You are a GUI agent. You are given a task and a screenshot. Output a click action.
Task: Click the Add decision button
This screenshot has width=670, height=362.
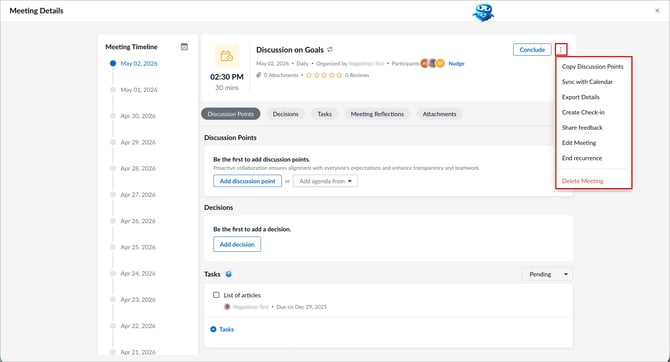(237, 244)
